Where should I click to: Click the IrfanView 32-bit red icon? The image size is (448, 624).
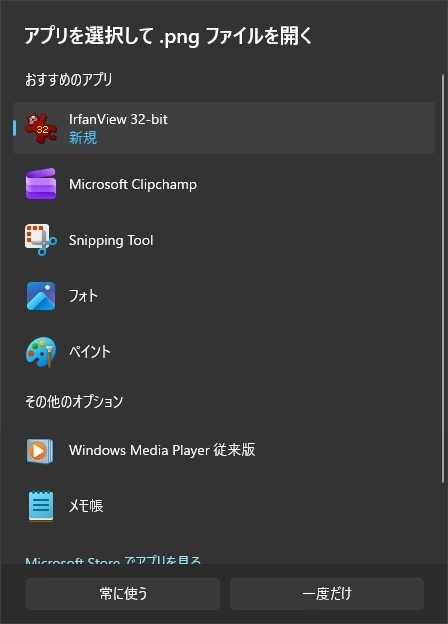[x=41, y=128]
